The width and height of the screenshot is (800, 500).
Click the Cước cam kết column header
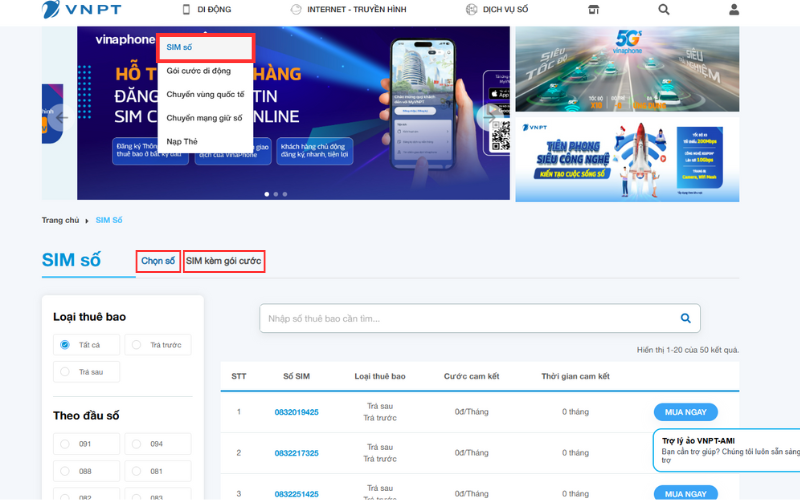pyautogui.click(x=471, y=376)
